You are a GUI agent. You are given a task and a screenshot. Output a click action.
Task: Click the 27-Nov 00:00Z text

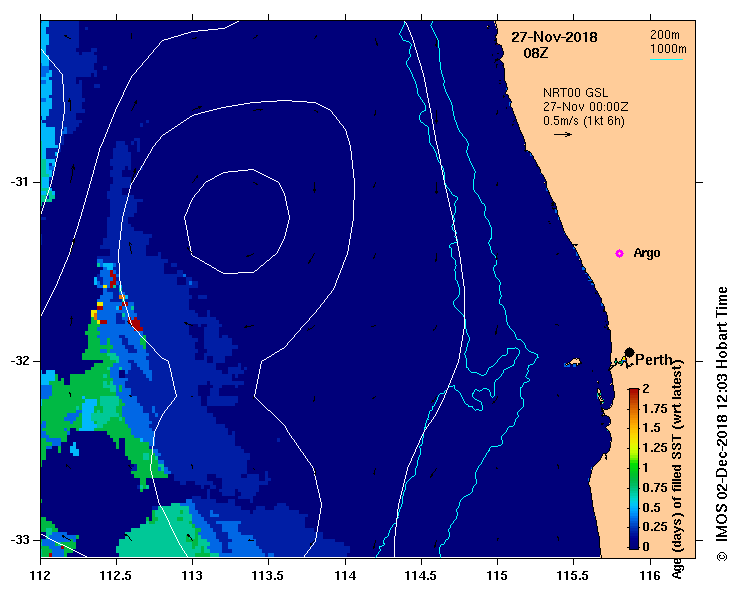click(x=585, y=107)
